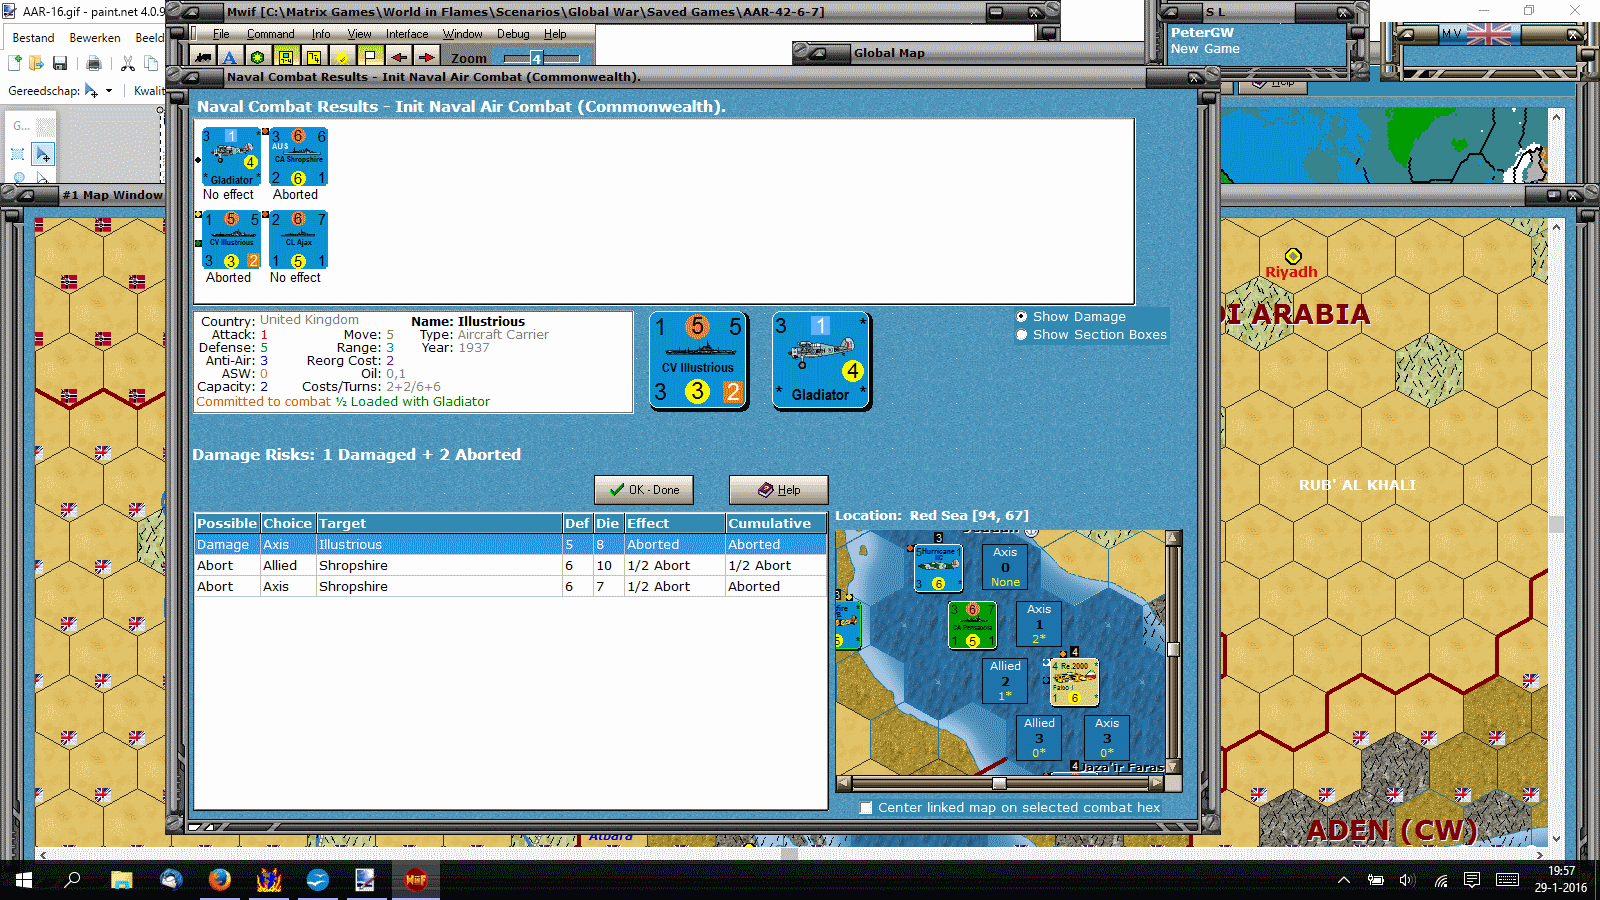Click Axis 1 section box on mini map

1039,623
